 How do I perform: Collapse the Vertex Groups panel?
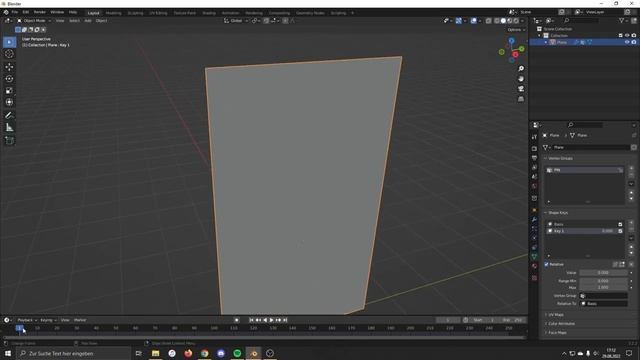point(559,158)
